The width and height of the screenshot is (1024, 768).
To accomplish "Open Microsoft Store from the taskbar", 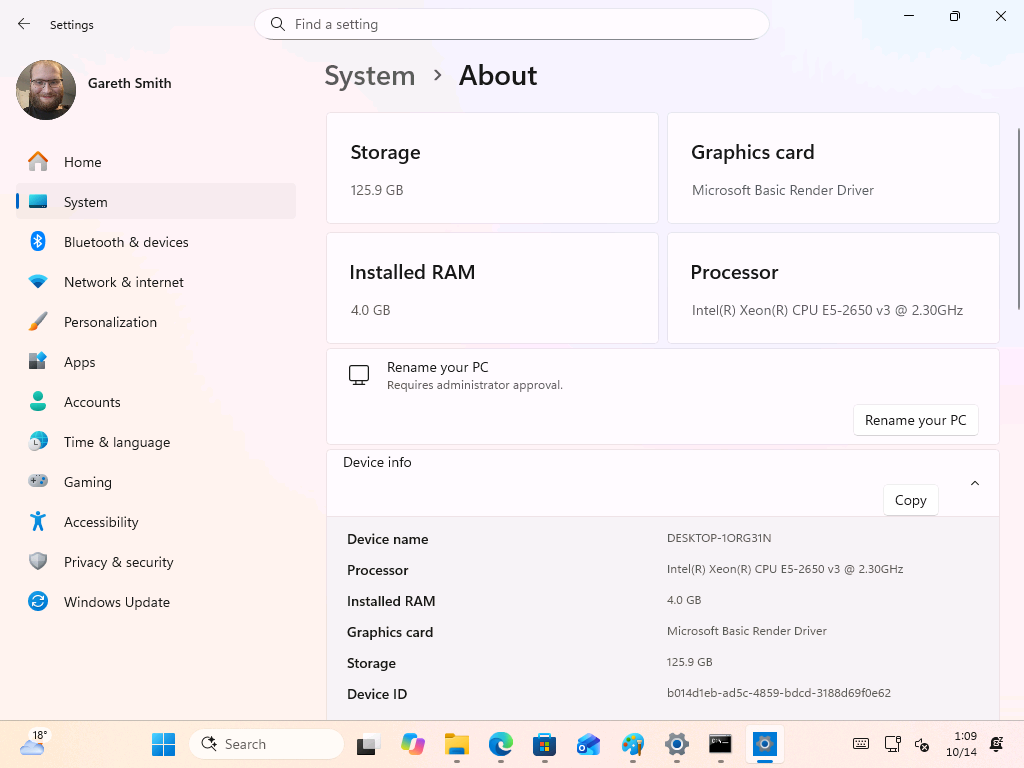I will click(x=545, y=744).
